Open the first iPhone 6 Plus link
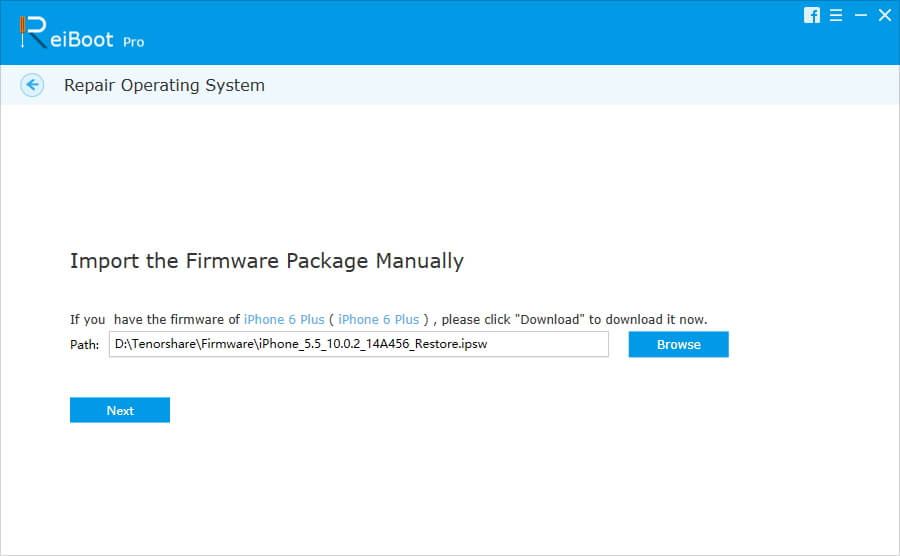The image size is (900, 556). [x=284, y=320]
